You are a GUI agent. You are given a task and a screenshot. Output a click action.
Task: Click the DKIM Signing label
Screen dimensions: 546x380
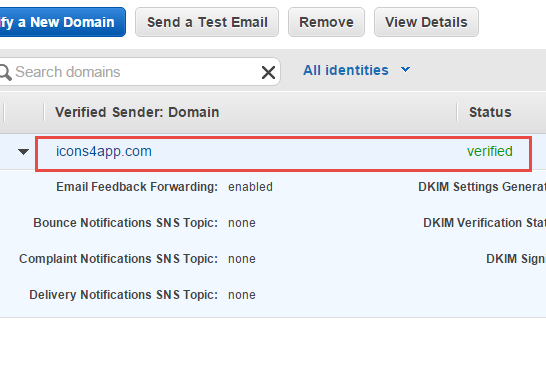tap(516, 259)
